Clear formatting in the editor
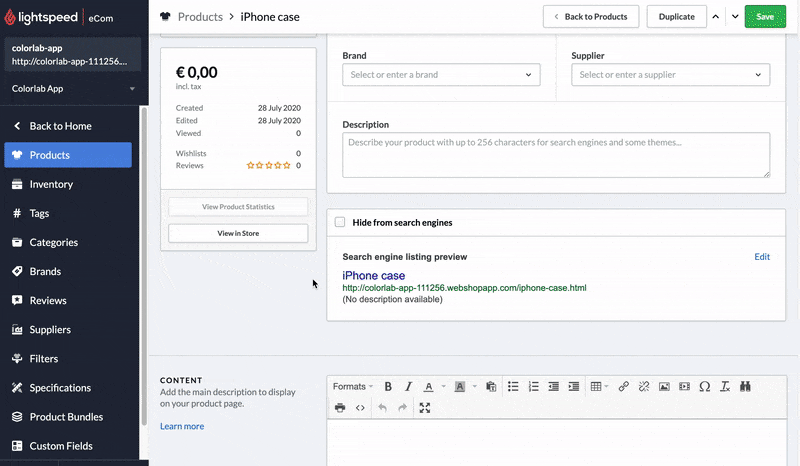 725,386
